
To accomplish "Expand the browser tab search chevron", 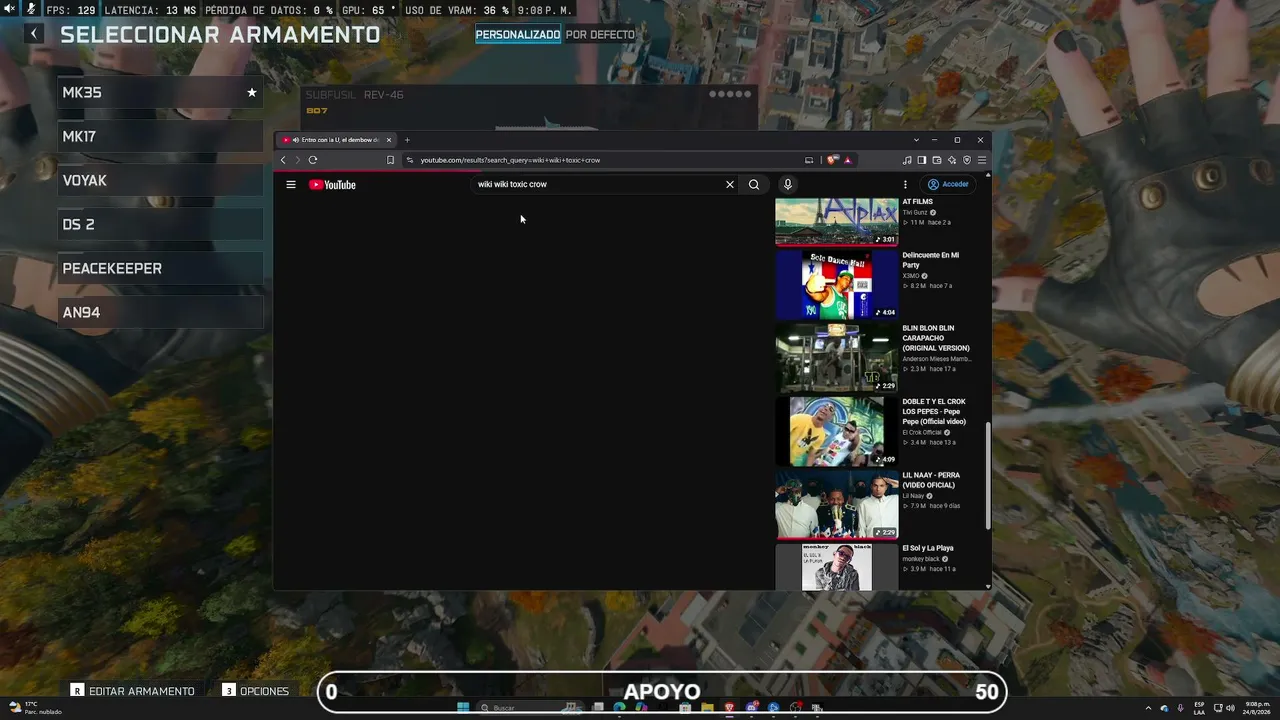I will (916, 140).
